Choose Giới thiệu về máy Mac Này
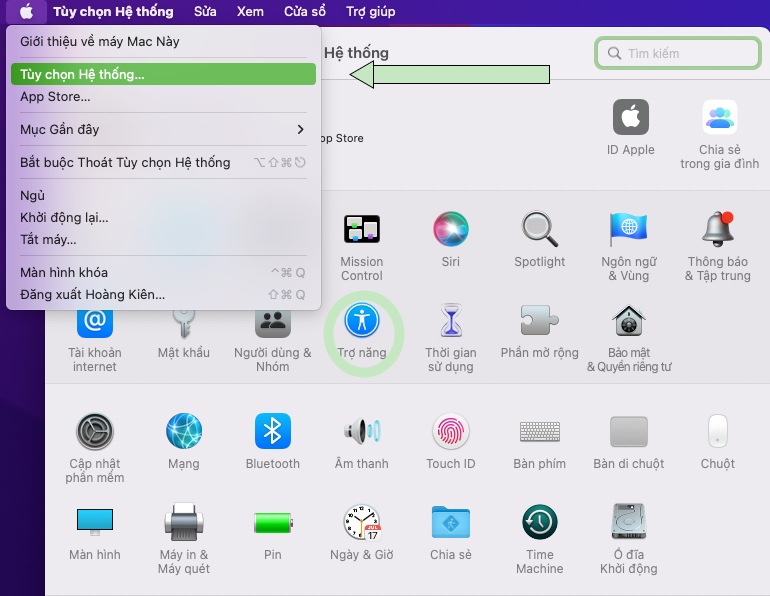770x596 pixels. click(x=163, y=41)
